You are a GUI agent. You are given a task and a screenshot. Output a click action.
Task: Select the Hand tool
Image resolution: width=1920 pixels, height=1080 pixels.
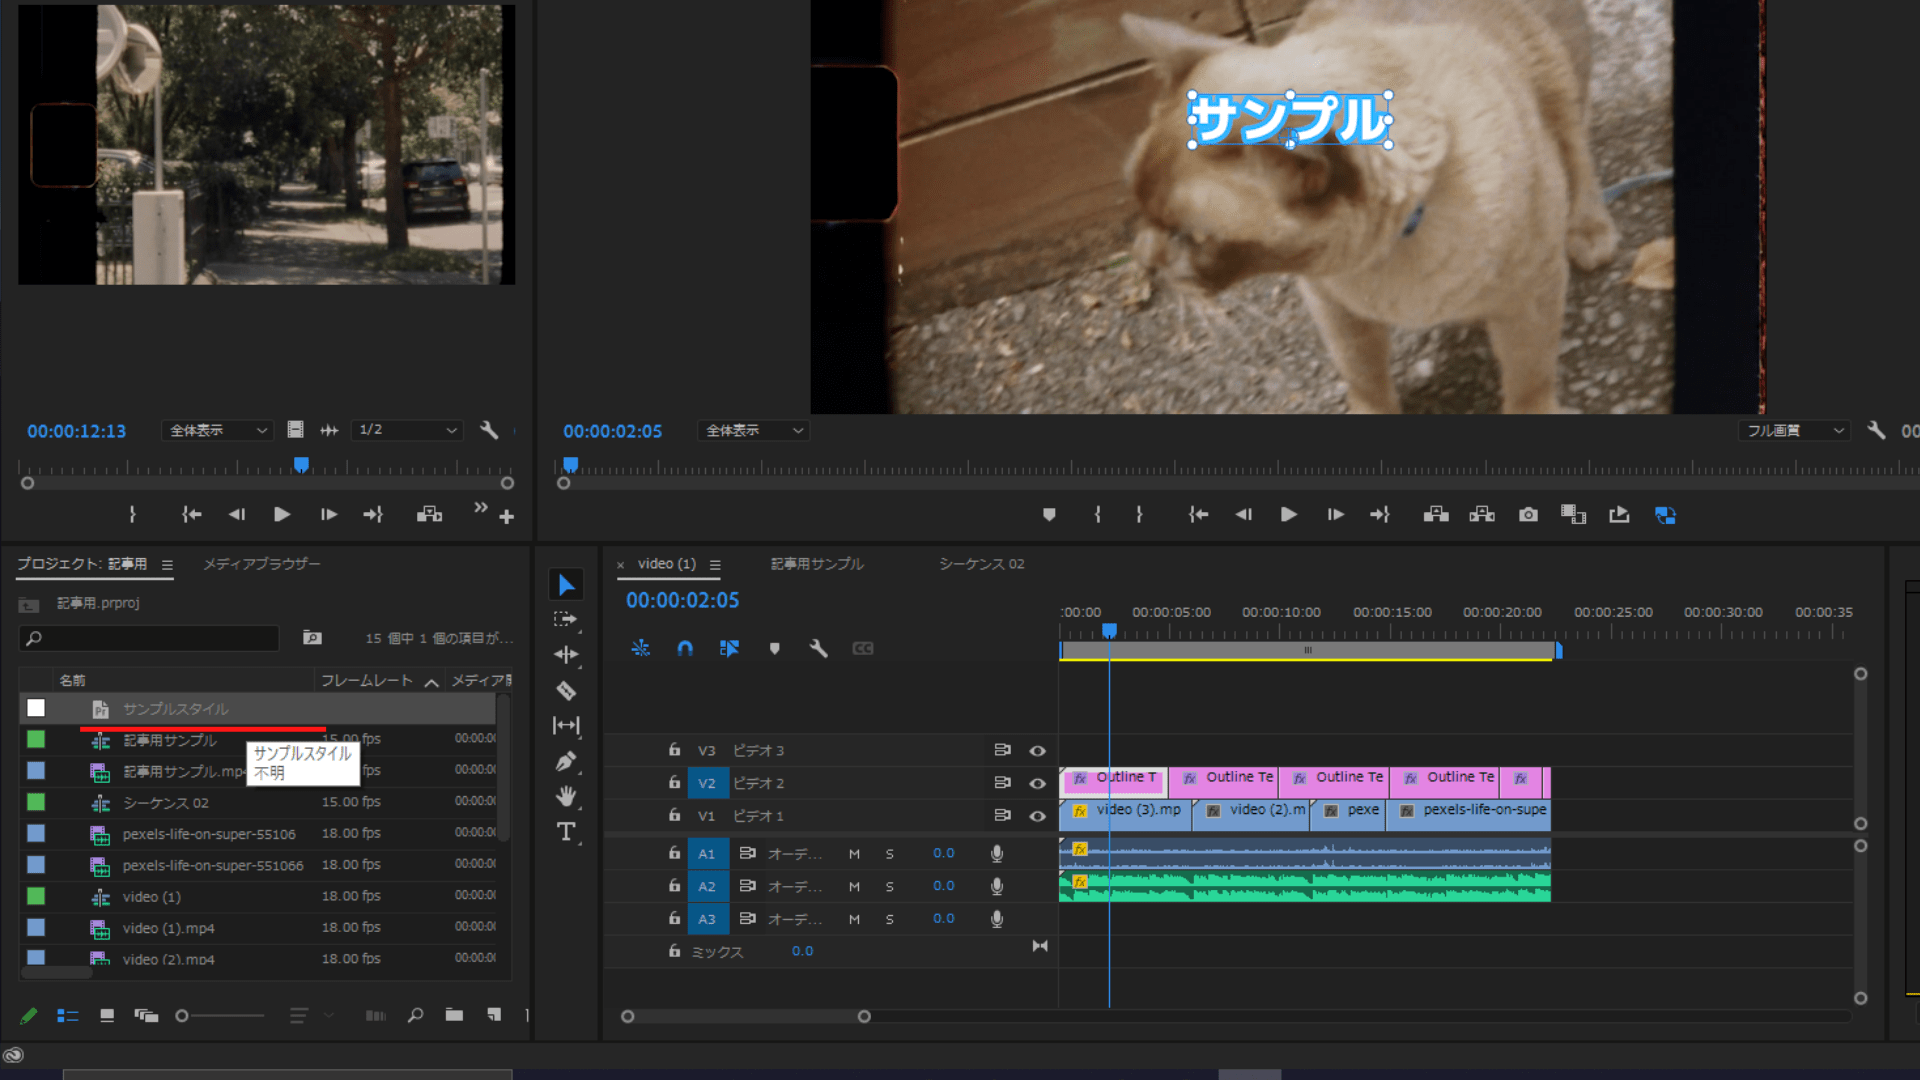click(566, 797)
